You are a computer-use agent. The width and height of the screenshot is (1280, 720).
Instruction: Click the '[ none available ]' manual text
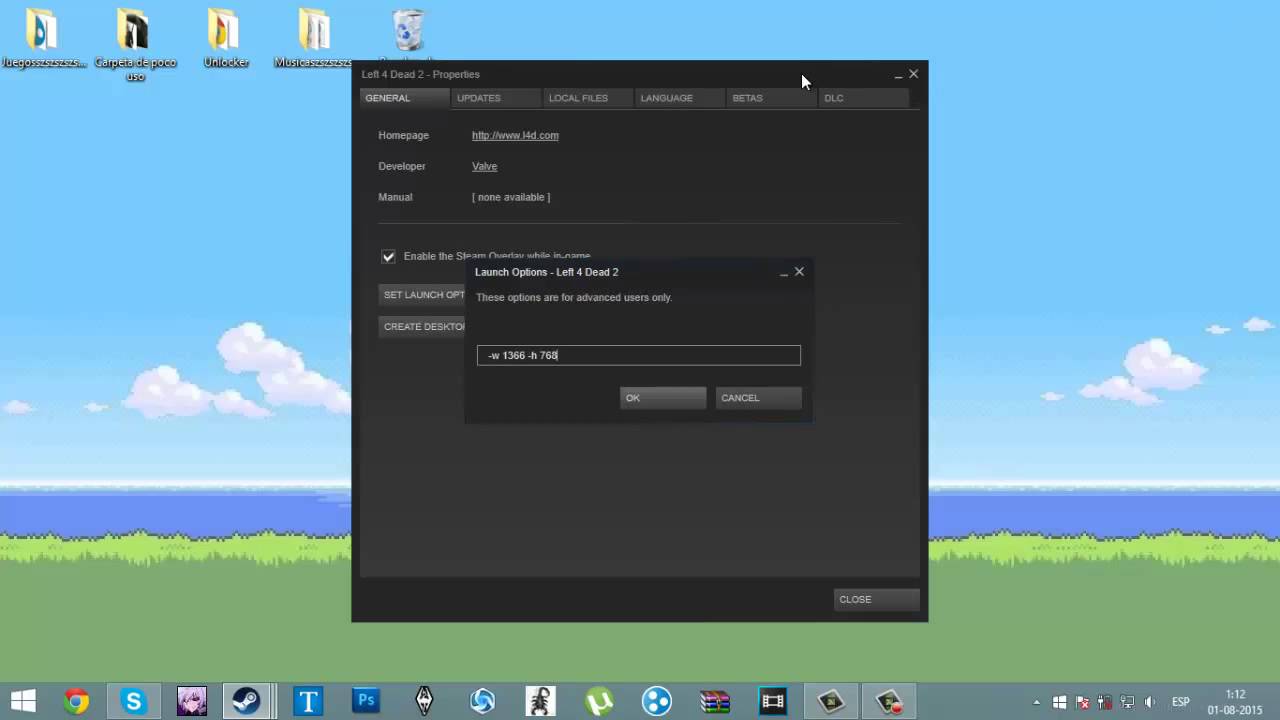tap(511, 197)
